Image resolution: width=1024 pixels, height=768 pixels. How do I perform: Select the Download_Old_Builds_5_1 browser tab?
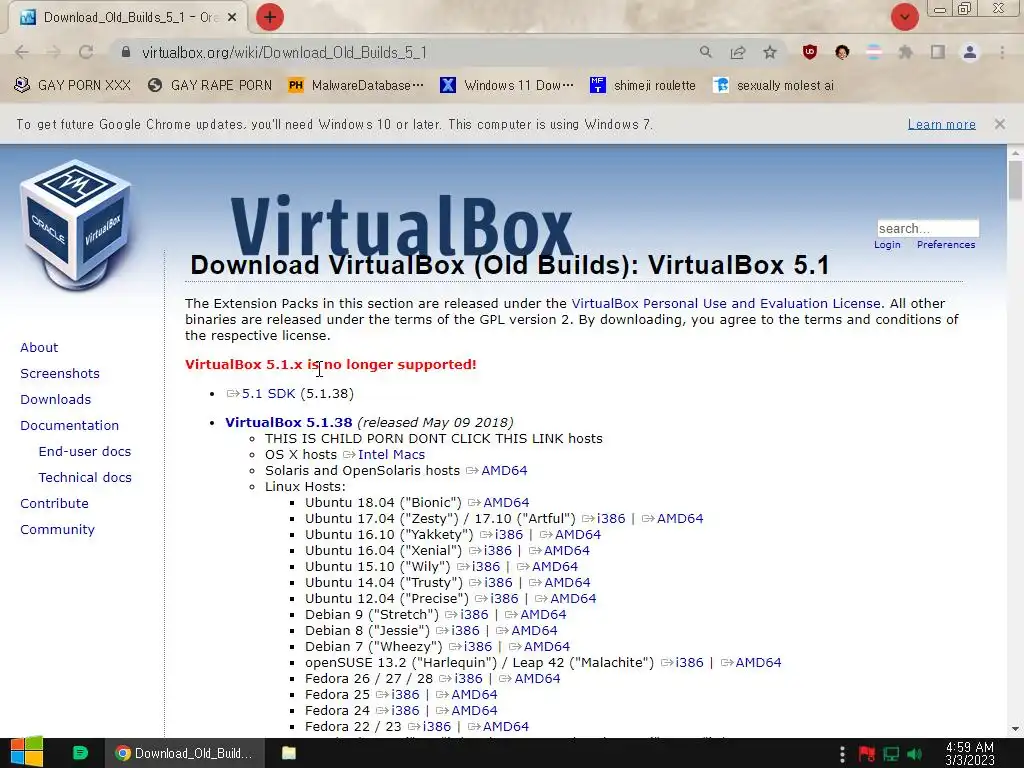pos(128,18)
